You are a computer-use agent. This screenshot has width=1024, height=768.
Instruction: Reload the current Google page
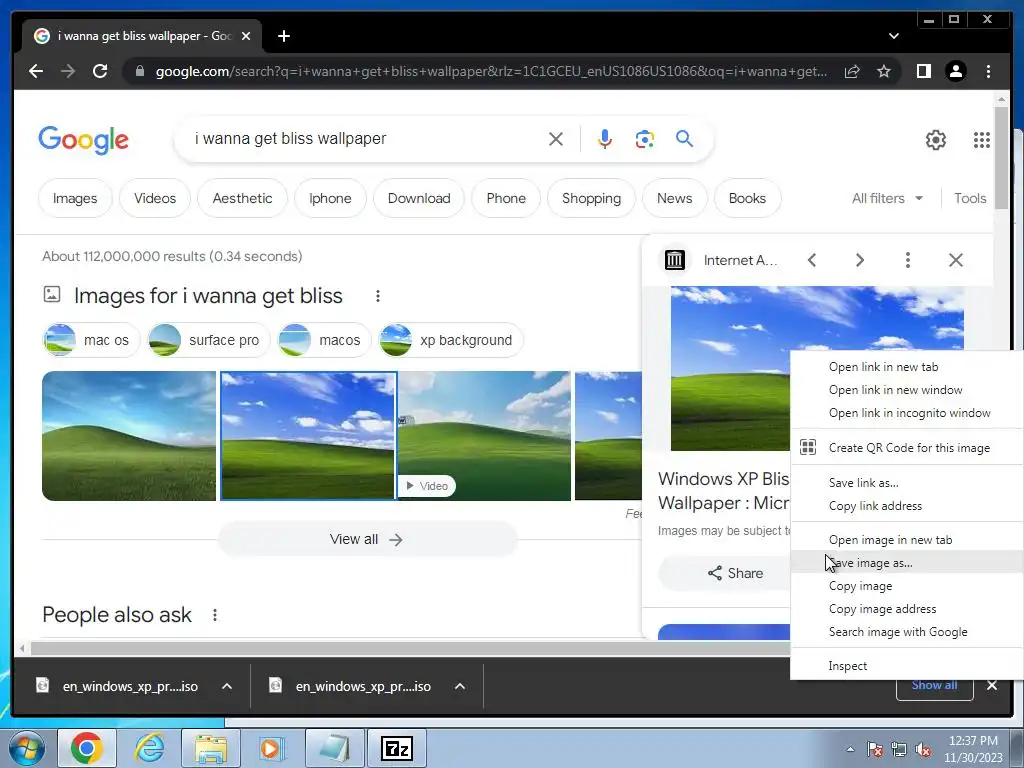coord(100,71)
